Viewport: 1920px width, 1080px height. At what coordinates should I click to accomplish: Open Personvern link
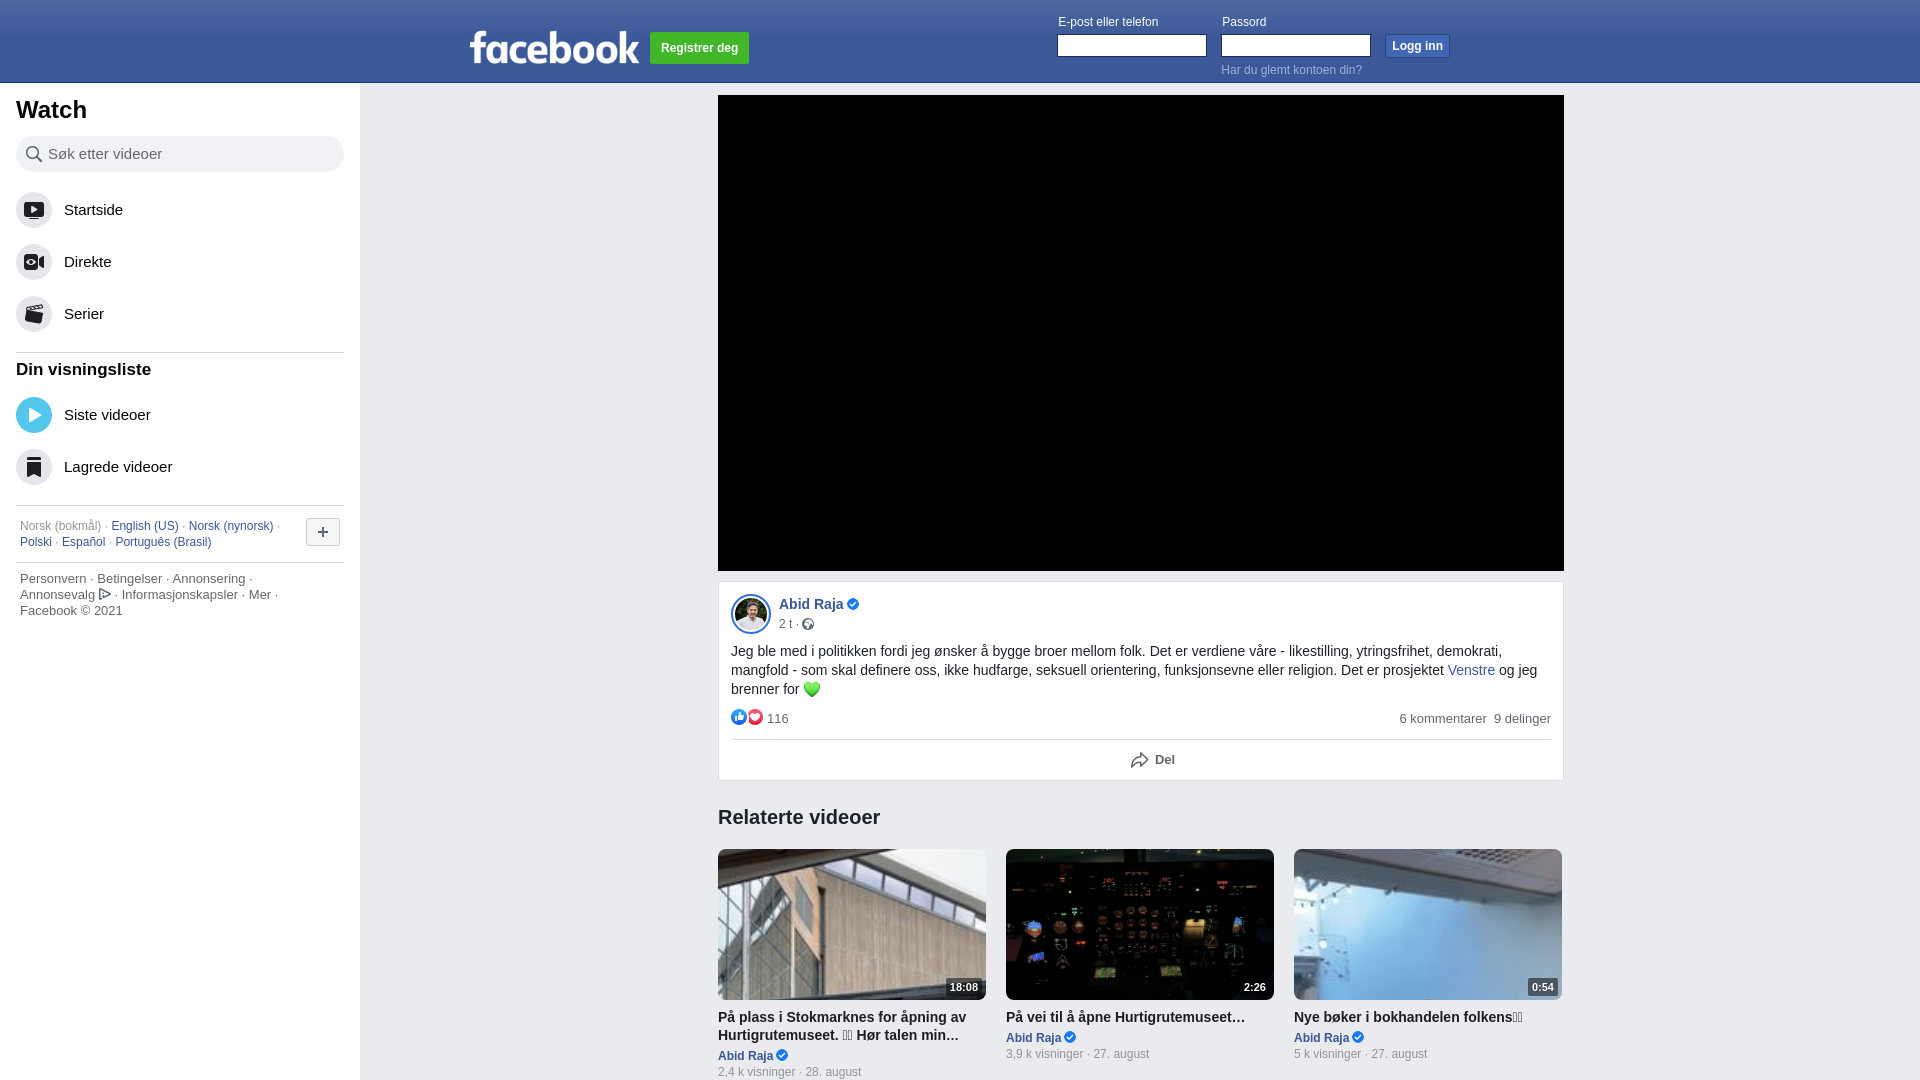[53, 579]
